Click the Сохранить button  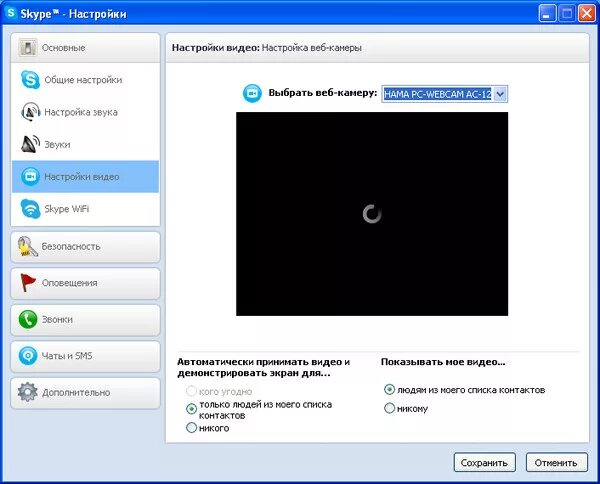pos(484,463)
